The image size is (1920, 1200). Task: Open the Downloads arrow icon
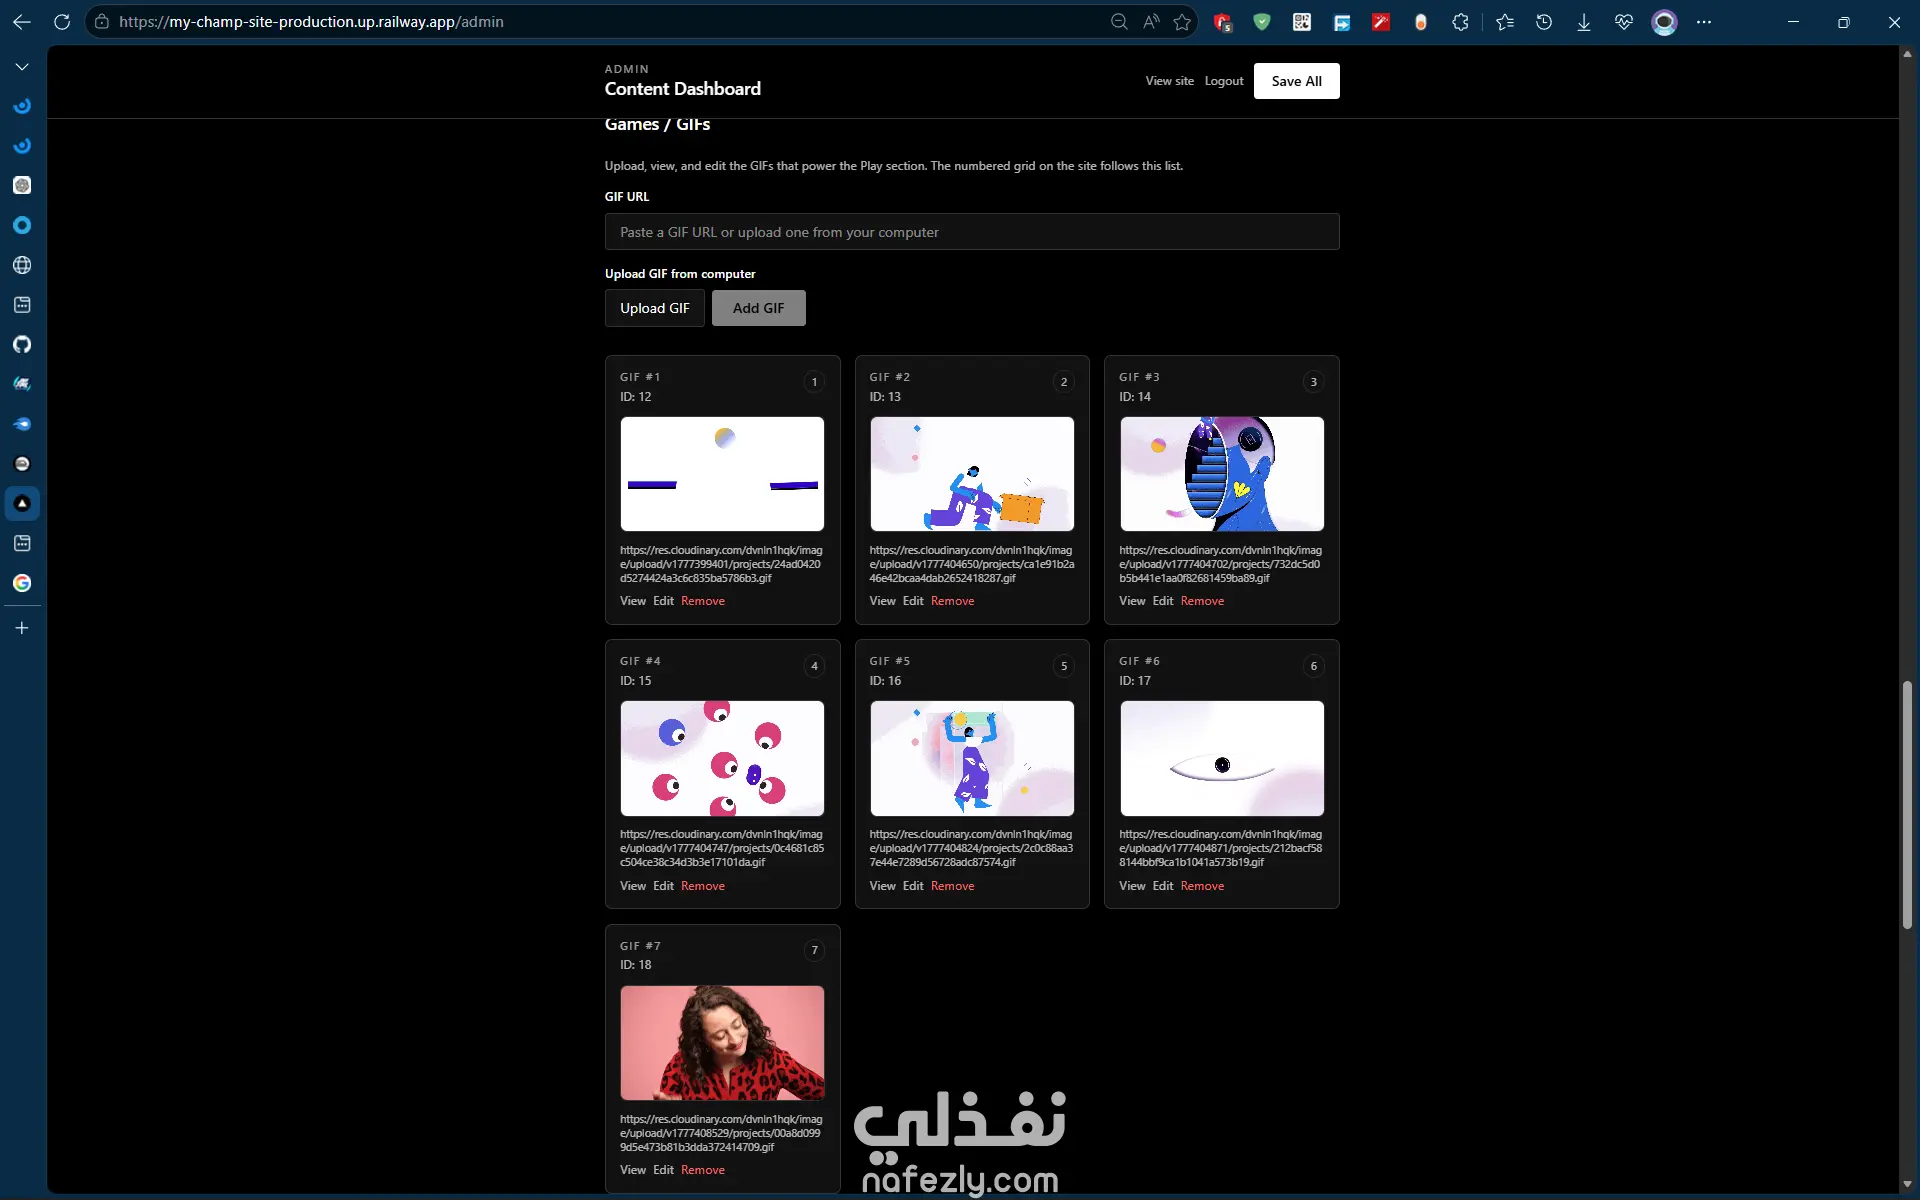point(1584,22)
